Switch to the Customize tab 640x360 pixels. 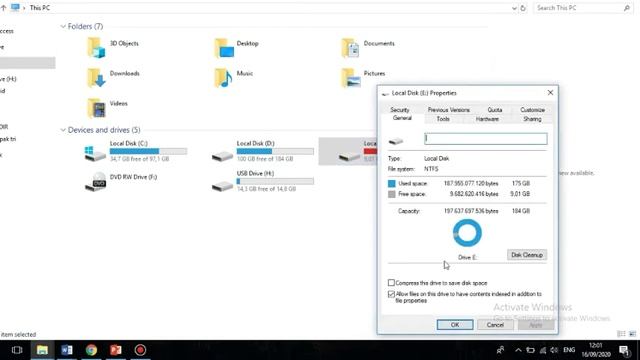(x=532, y=110)
